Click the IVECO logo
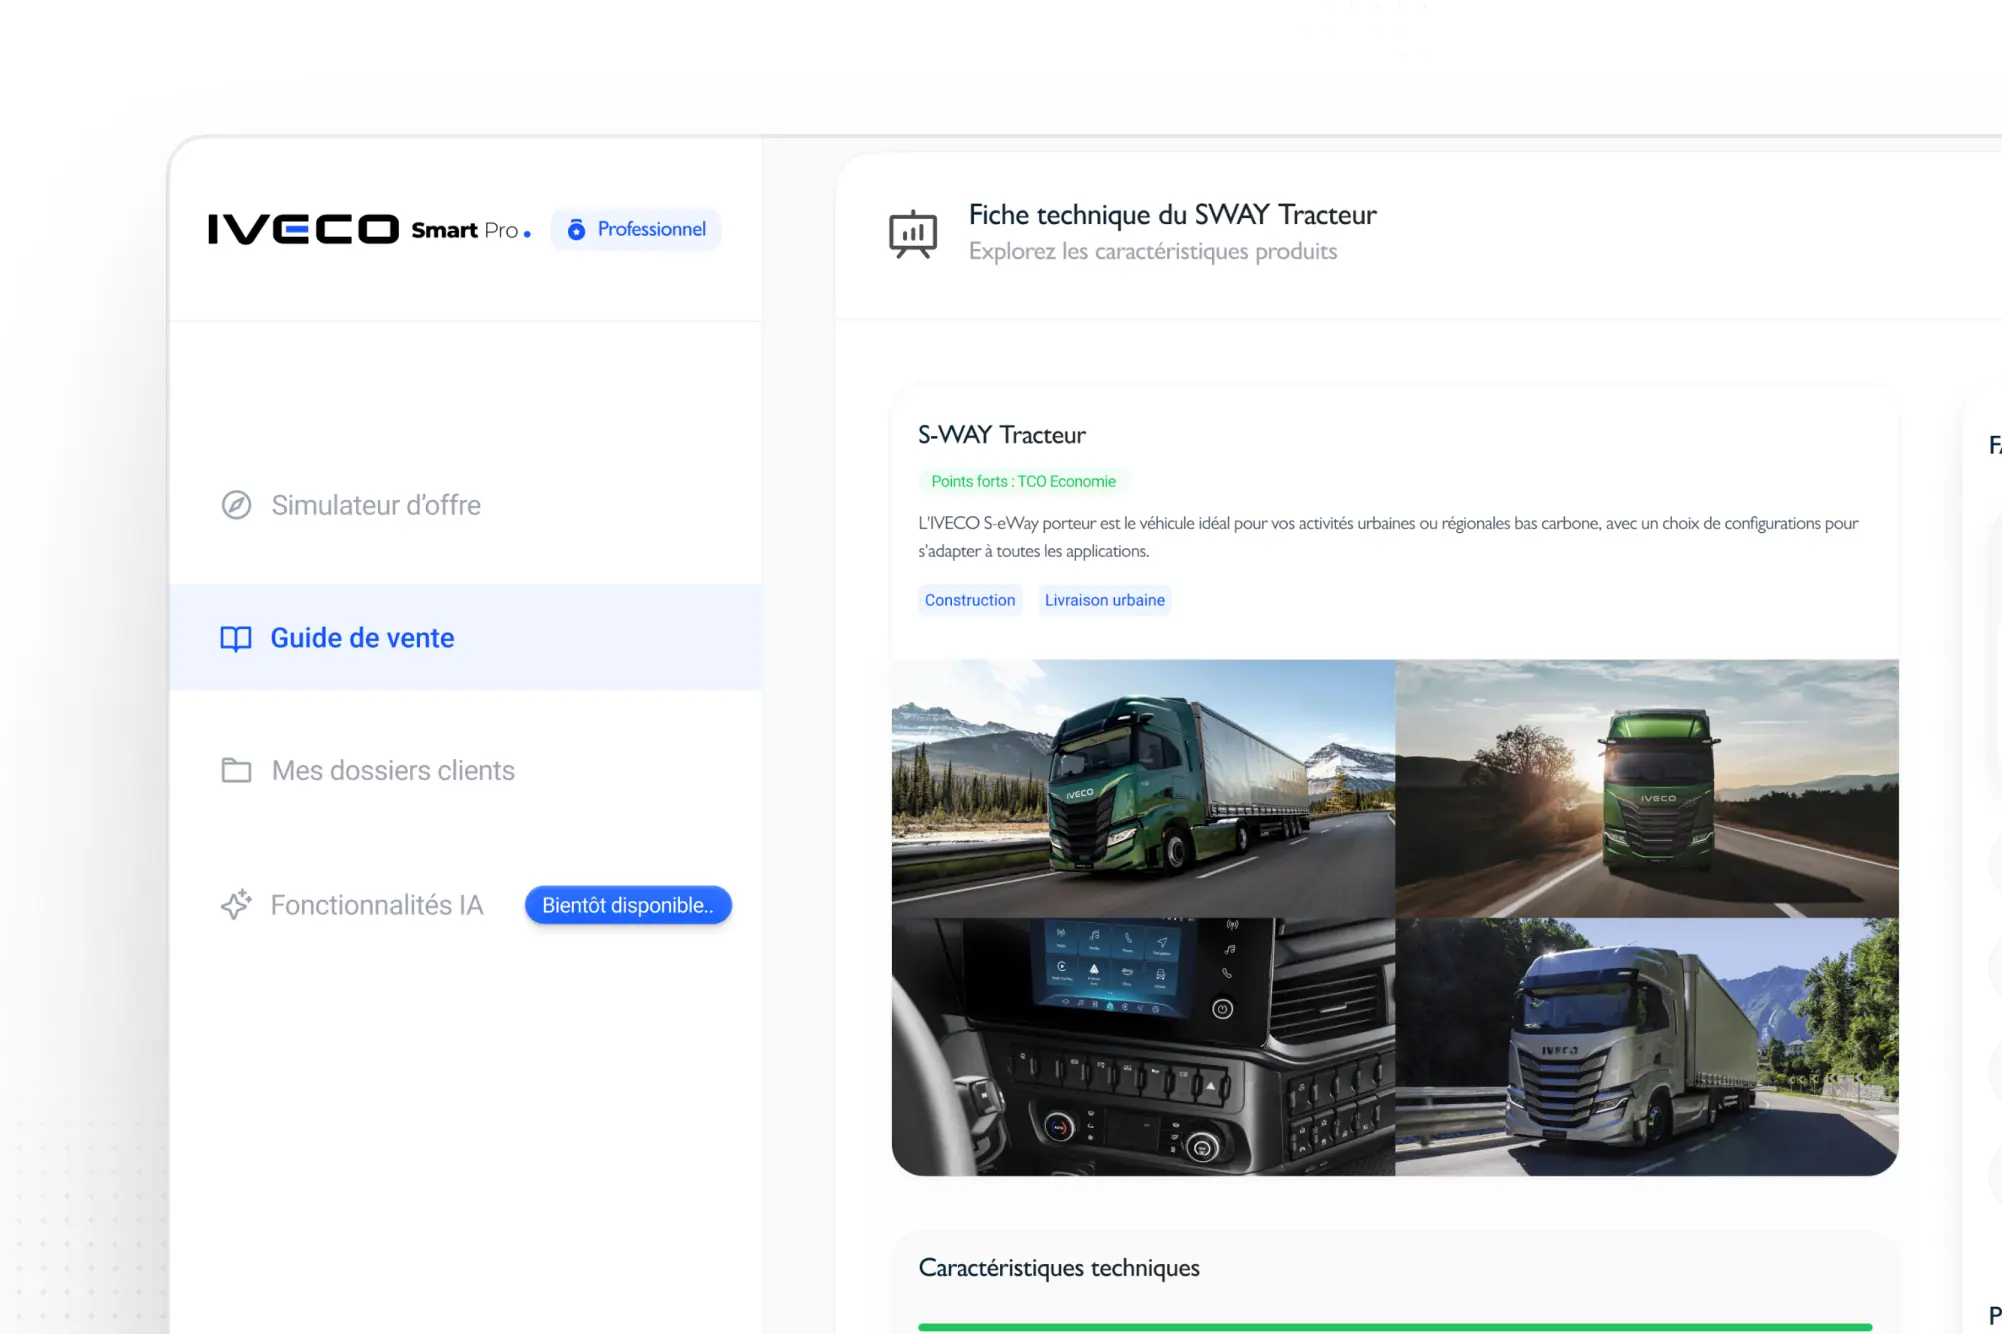The width and height of the screenshot is (2002, 1334). coord(303,230)
